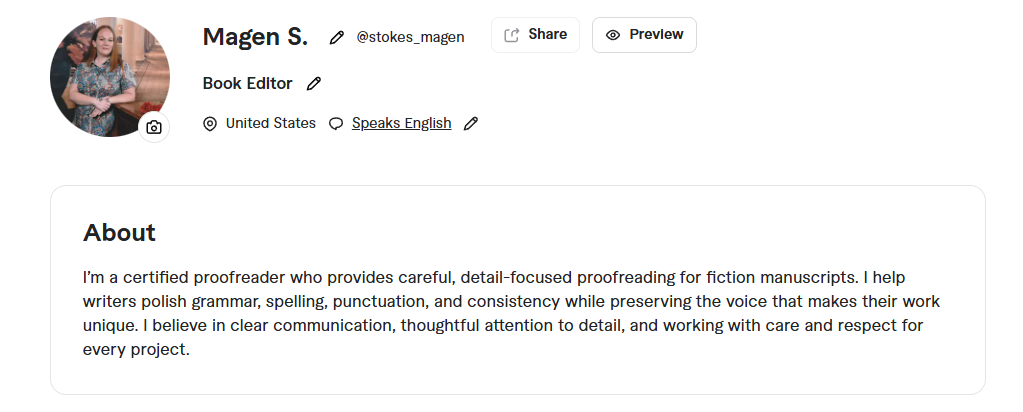Open the Speaks English link
Image resolution: width=1023 pixels, height=412 pixels.
click(401, 124)
